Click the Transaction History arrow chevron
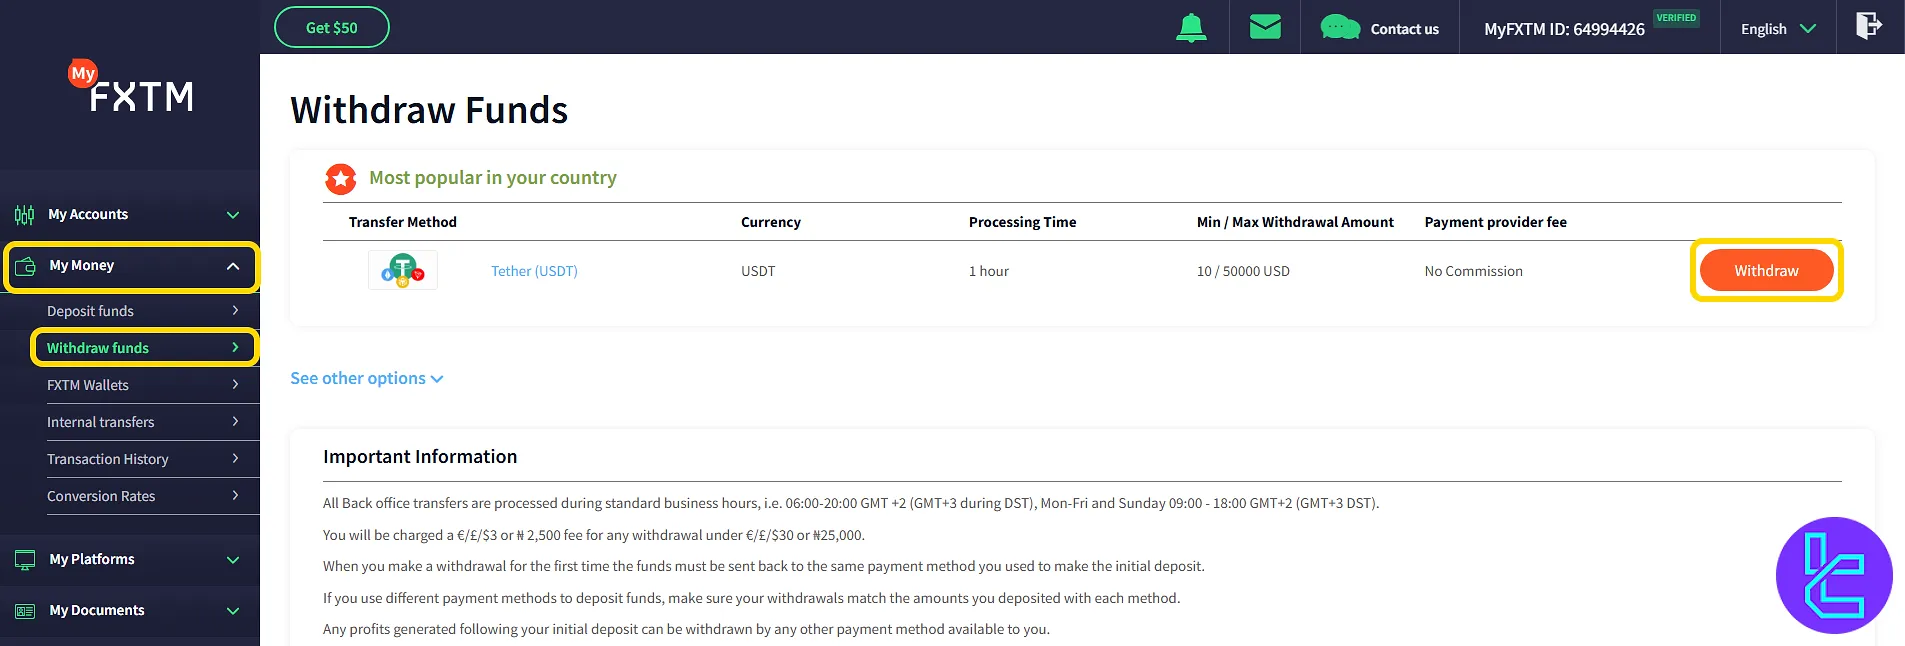The image size is (1905, 646). 235,459
